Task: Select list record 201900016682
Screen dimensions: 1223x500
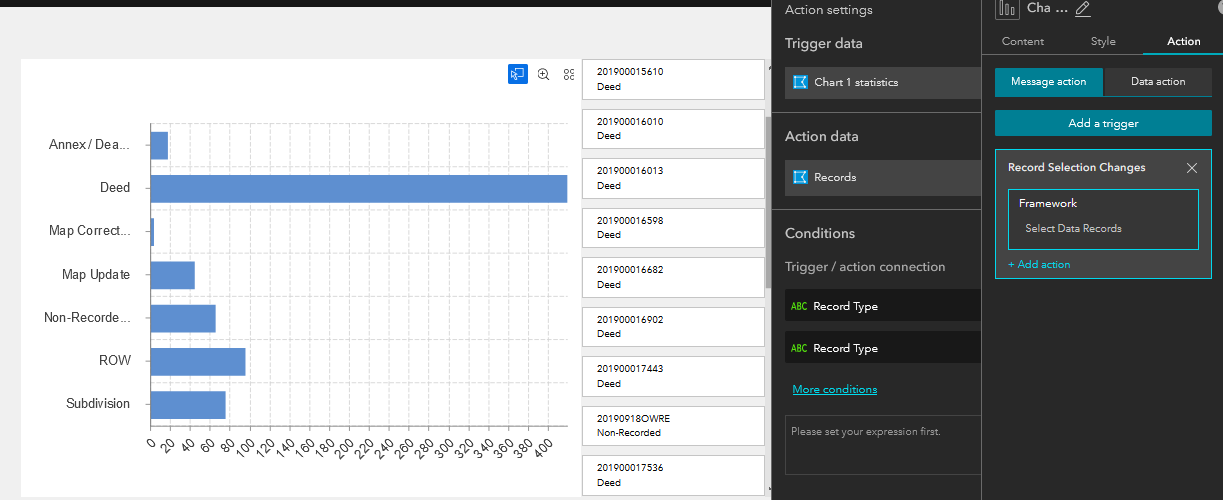Action: pos(673,277)
